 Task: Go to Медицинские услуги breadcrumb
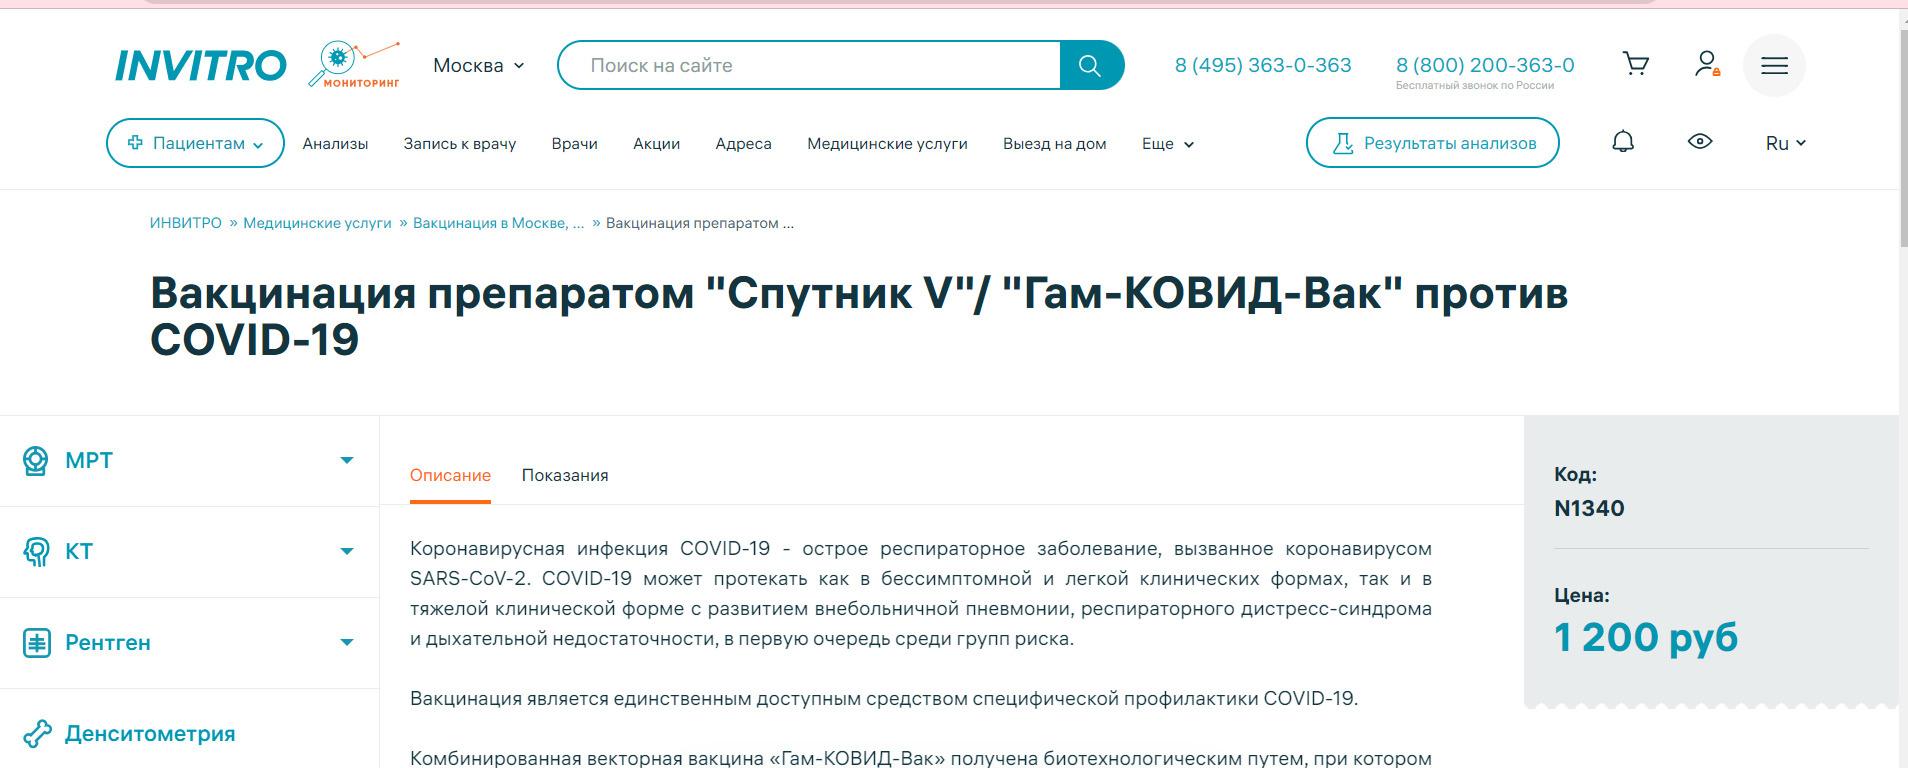318,224
